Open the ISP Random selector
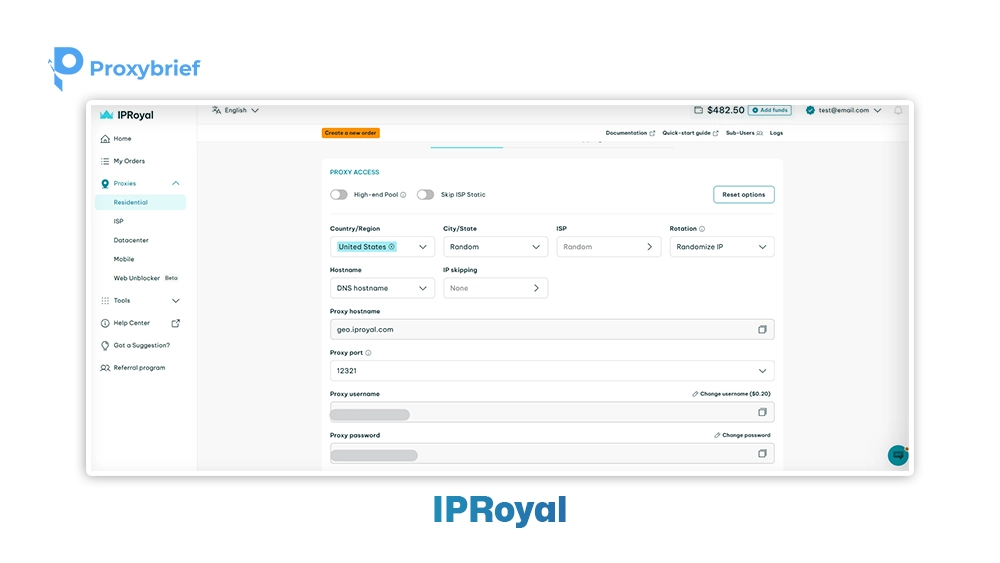The width and height of the screenshot is (1000, 563). 608,247
